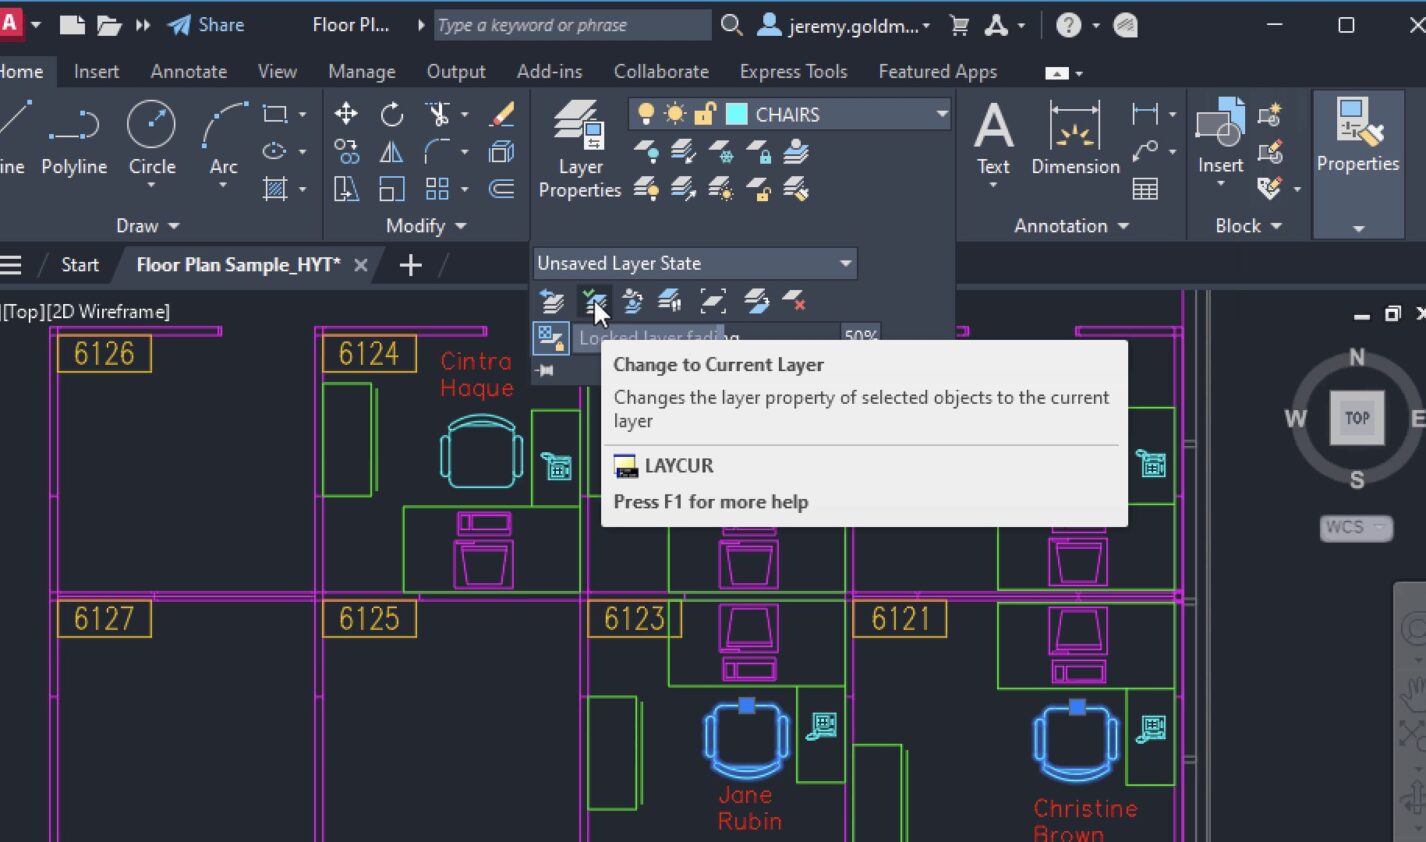
Task: Open the Start drawing tab
Action: [x=80, y=265]
